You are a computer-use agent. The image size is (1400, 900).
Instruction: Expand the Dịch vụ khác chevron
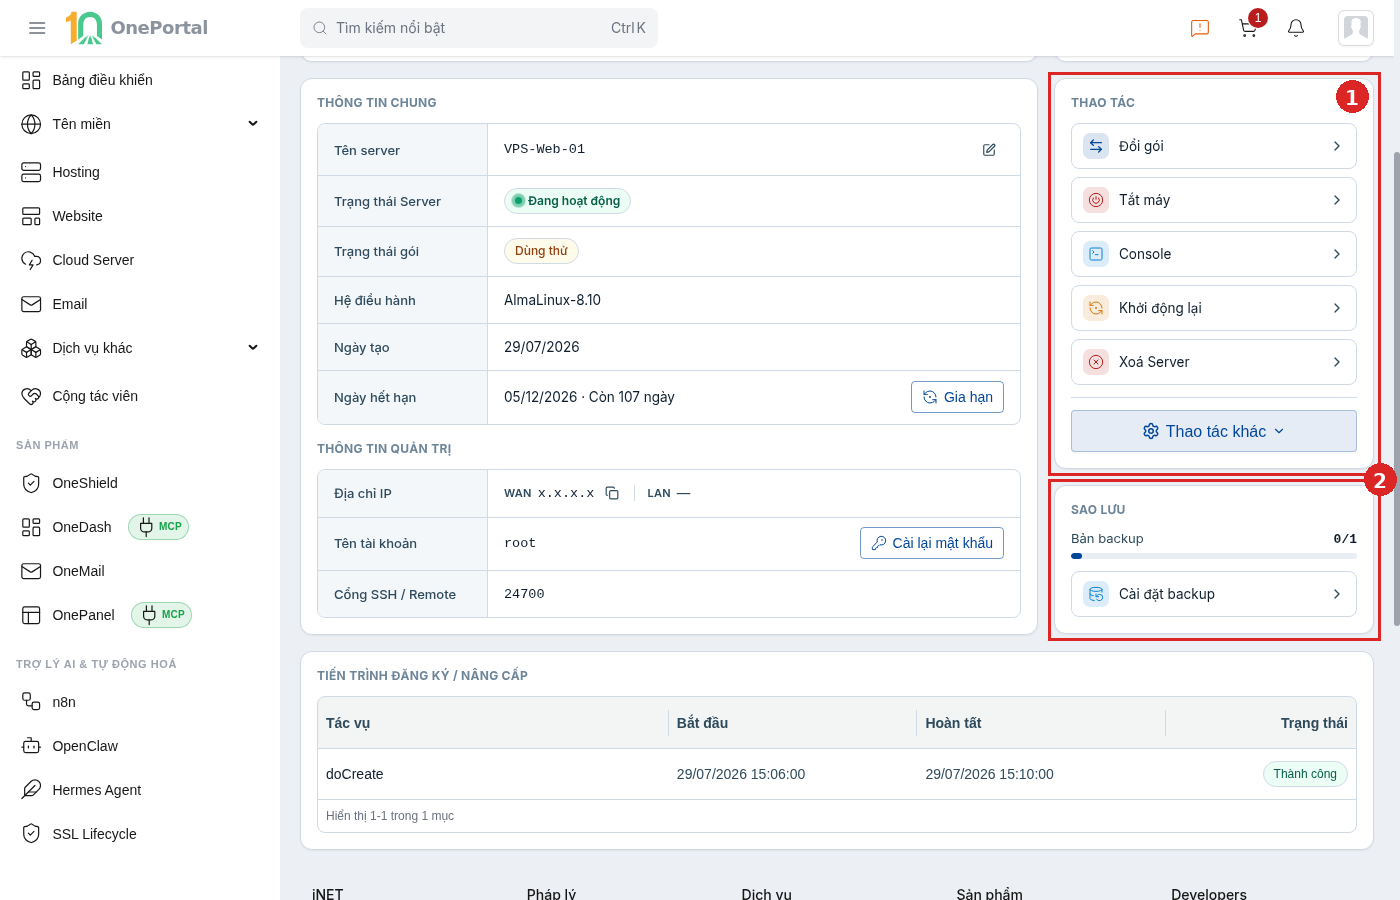click(253, 348)
